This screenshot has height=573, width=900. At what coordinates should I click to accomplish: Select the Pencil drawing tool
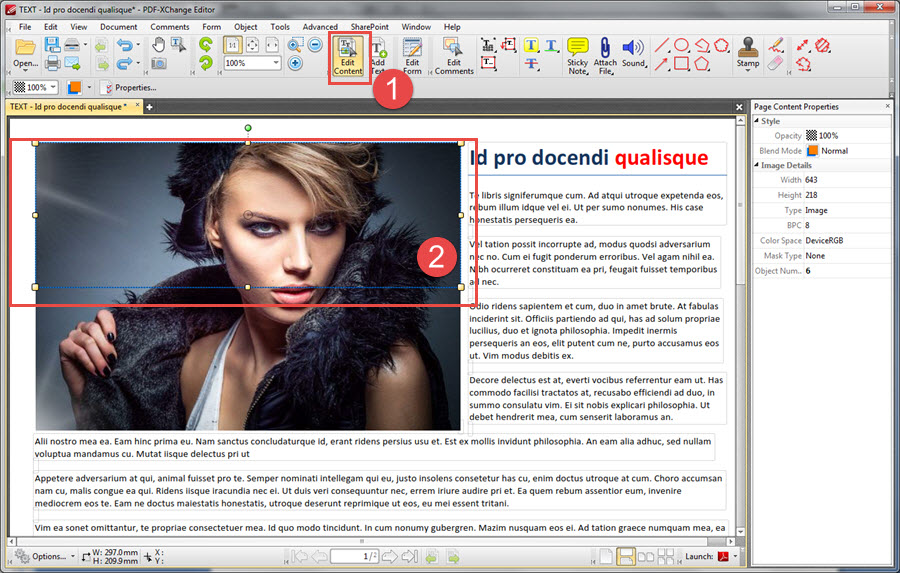pos(775,45)
